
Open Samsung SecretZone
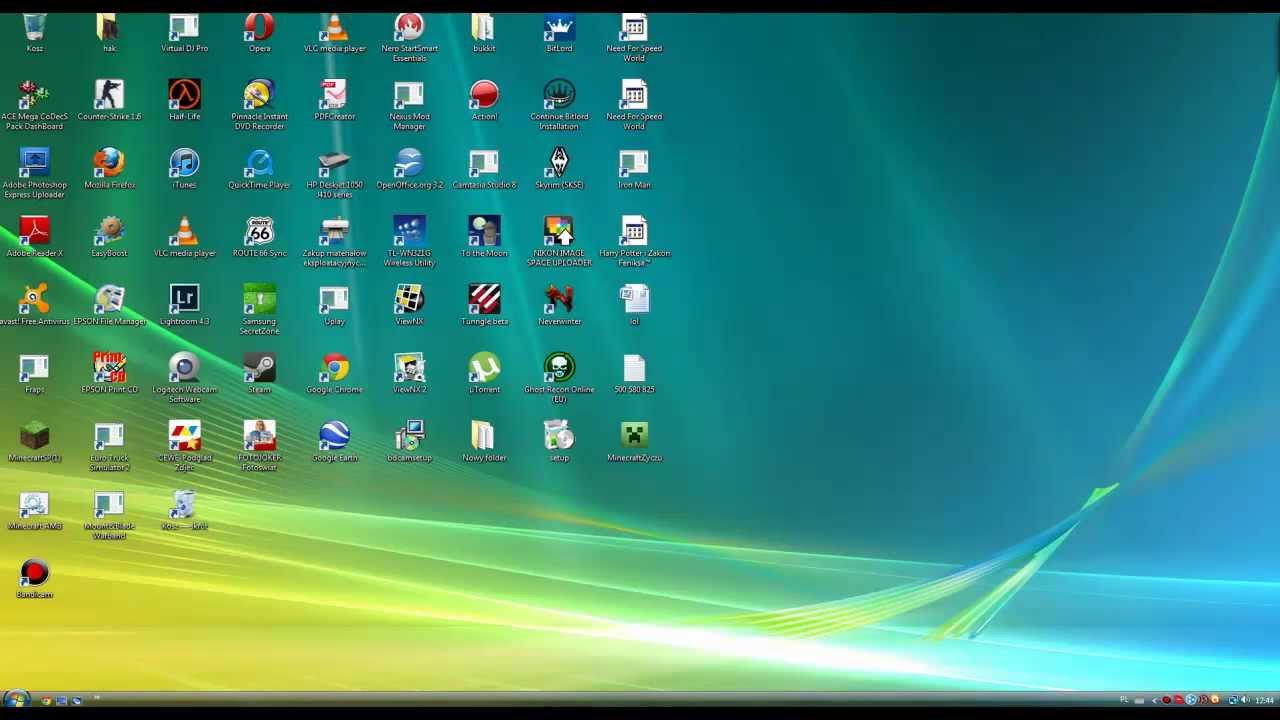[x=259, y=310]
